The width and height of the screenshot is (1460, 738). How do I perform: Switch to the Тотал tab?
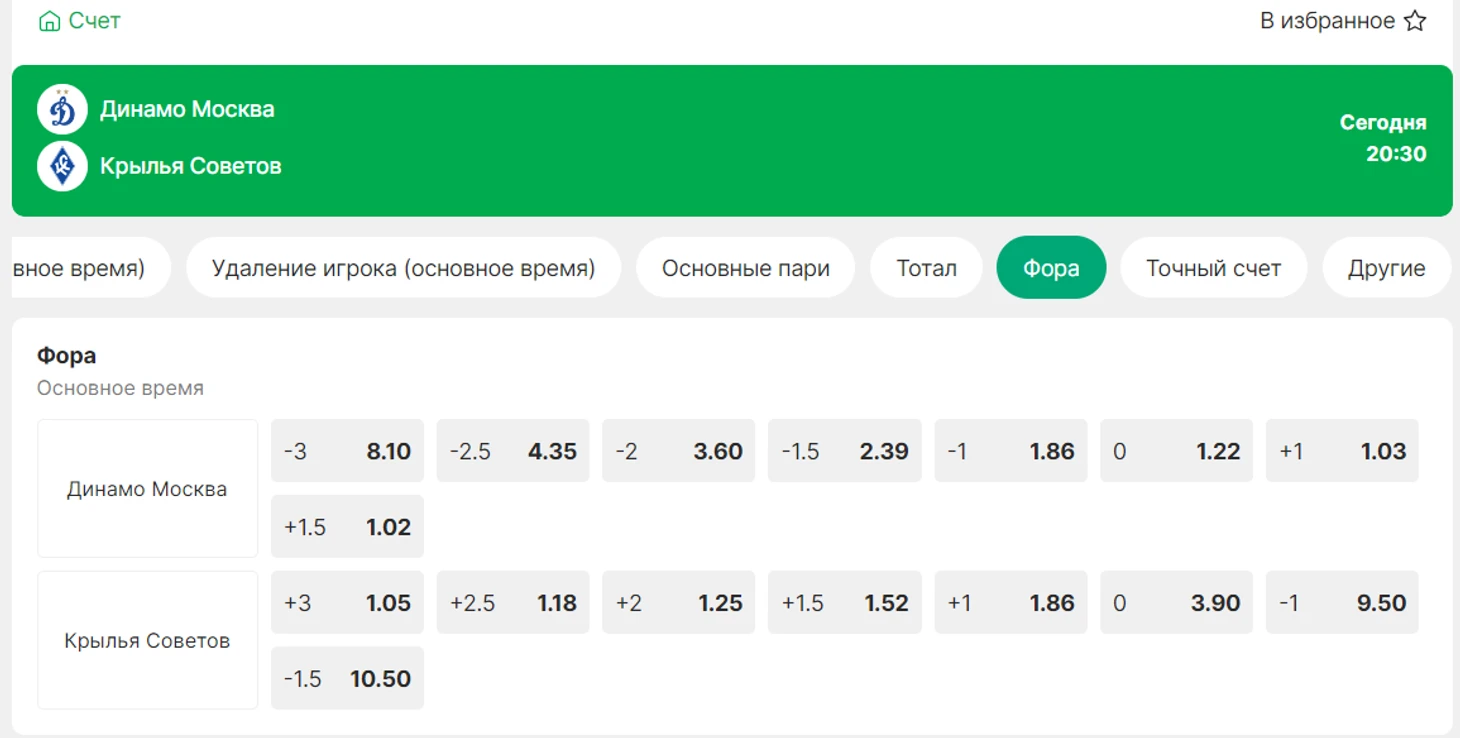click(926, 268)
